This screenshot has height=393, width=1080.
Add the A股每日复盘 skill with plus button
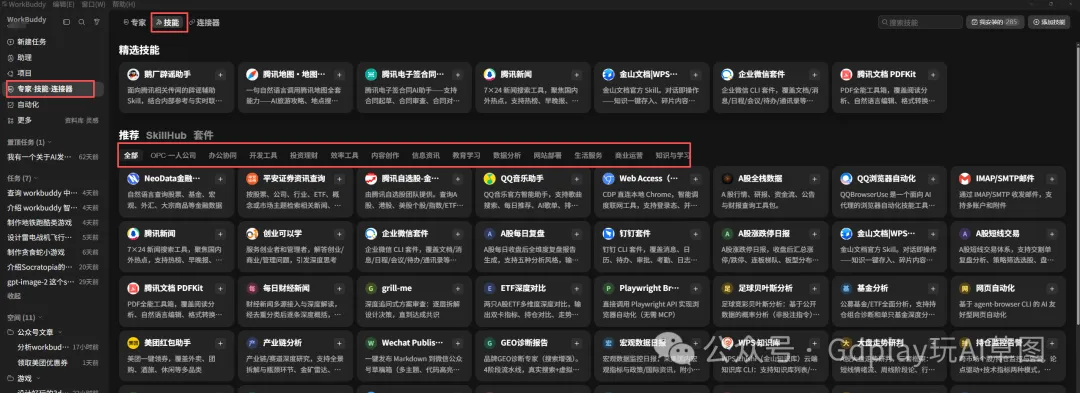pyautogui.click(x=577, y=233)
